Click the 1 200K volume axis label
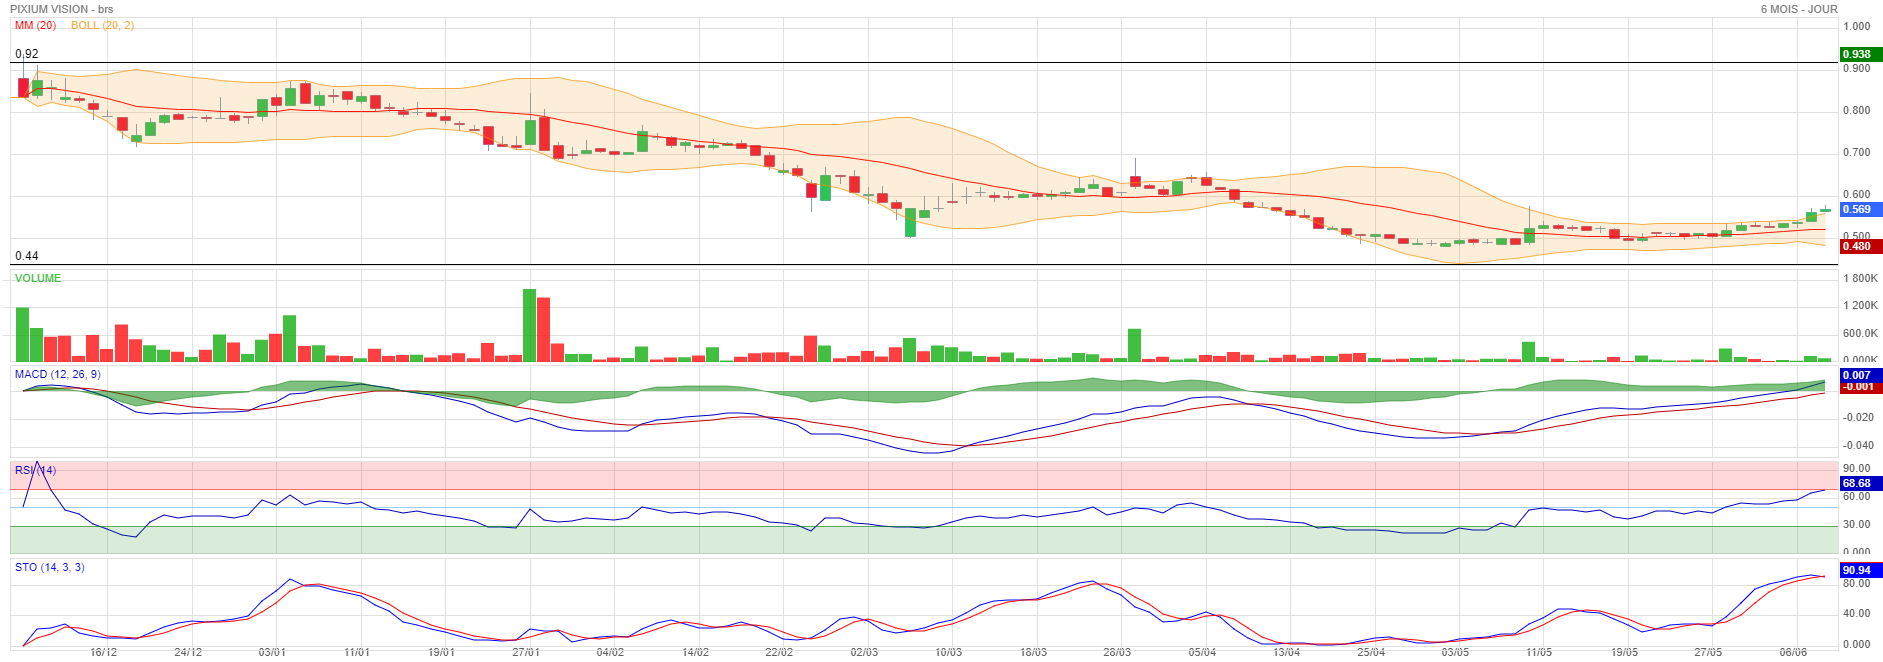The height and width of the screenshot is (662, 1883). pyautogui.click(x=1860, y=305)
